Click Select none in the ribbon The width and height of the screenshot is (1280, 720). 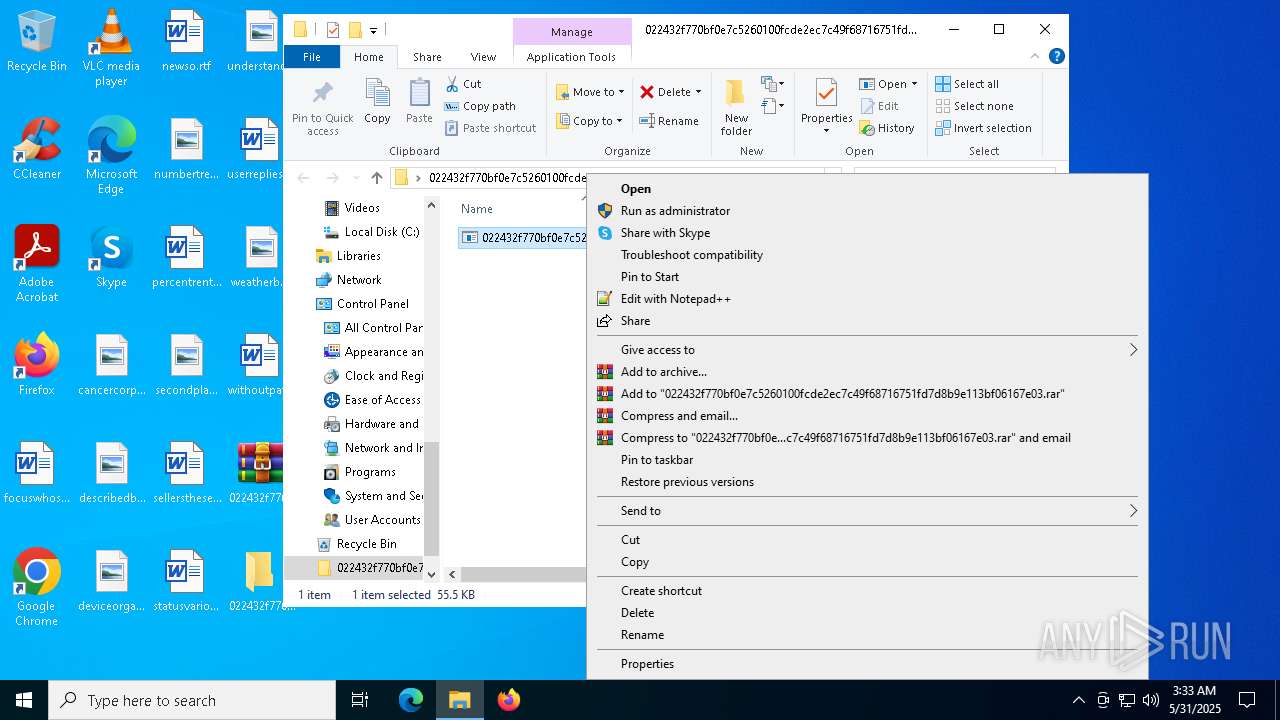974,106
